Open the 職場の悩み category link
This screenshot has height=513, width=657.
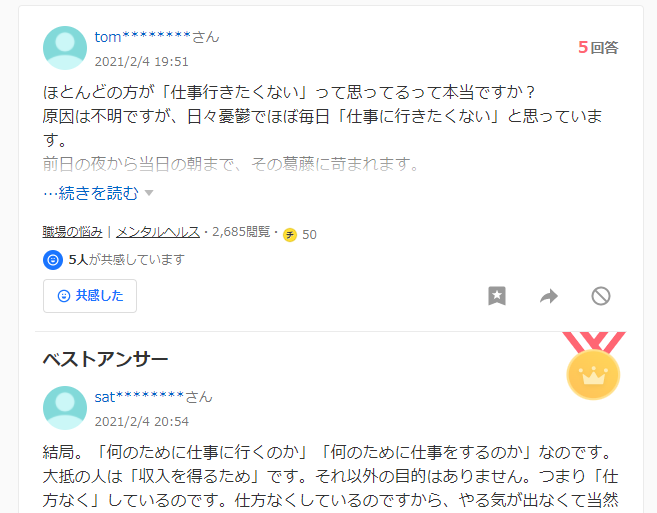[72, 232]
